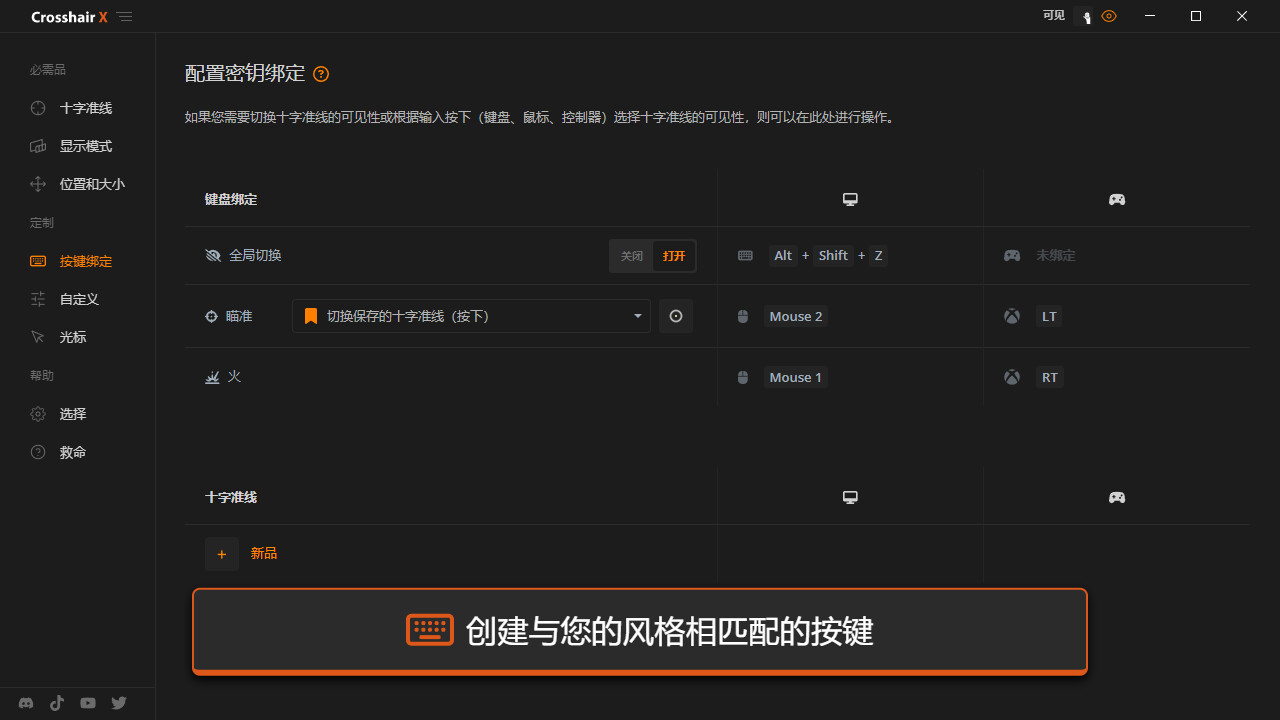Toggle crosshair visibility with the eye icon
Viewport: 1280px width, 720px height.
pos(1108,16)
